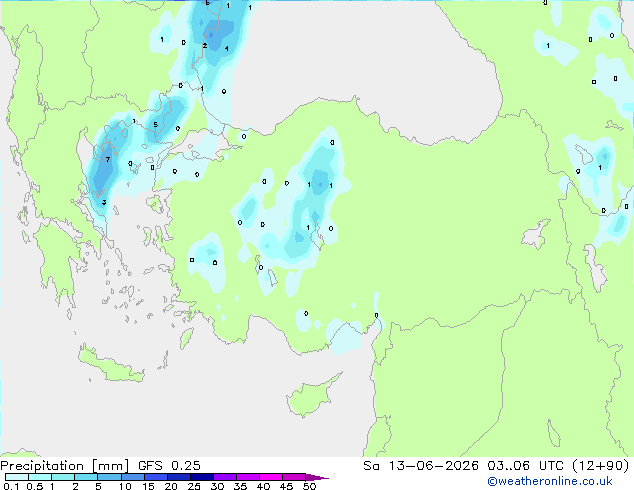Viewport: 634px width, 490px height.
Task: Click the precipitation value '3' on the map
Action: tap(104, 202)
